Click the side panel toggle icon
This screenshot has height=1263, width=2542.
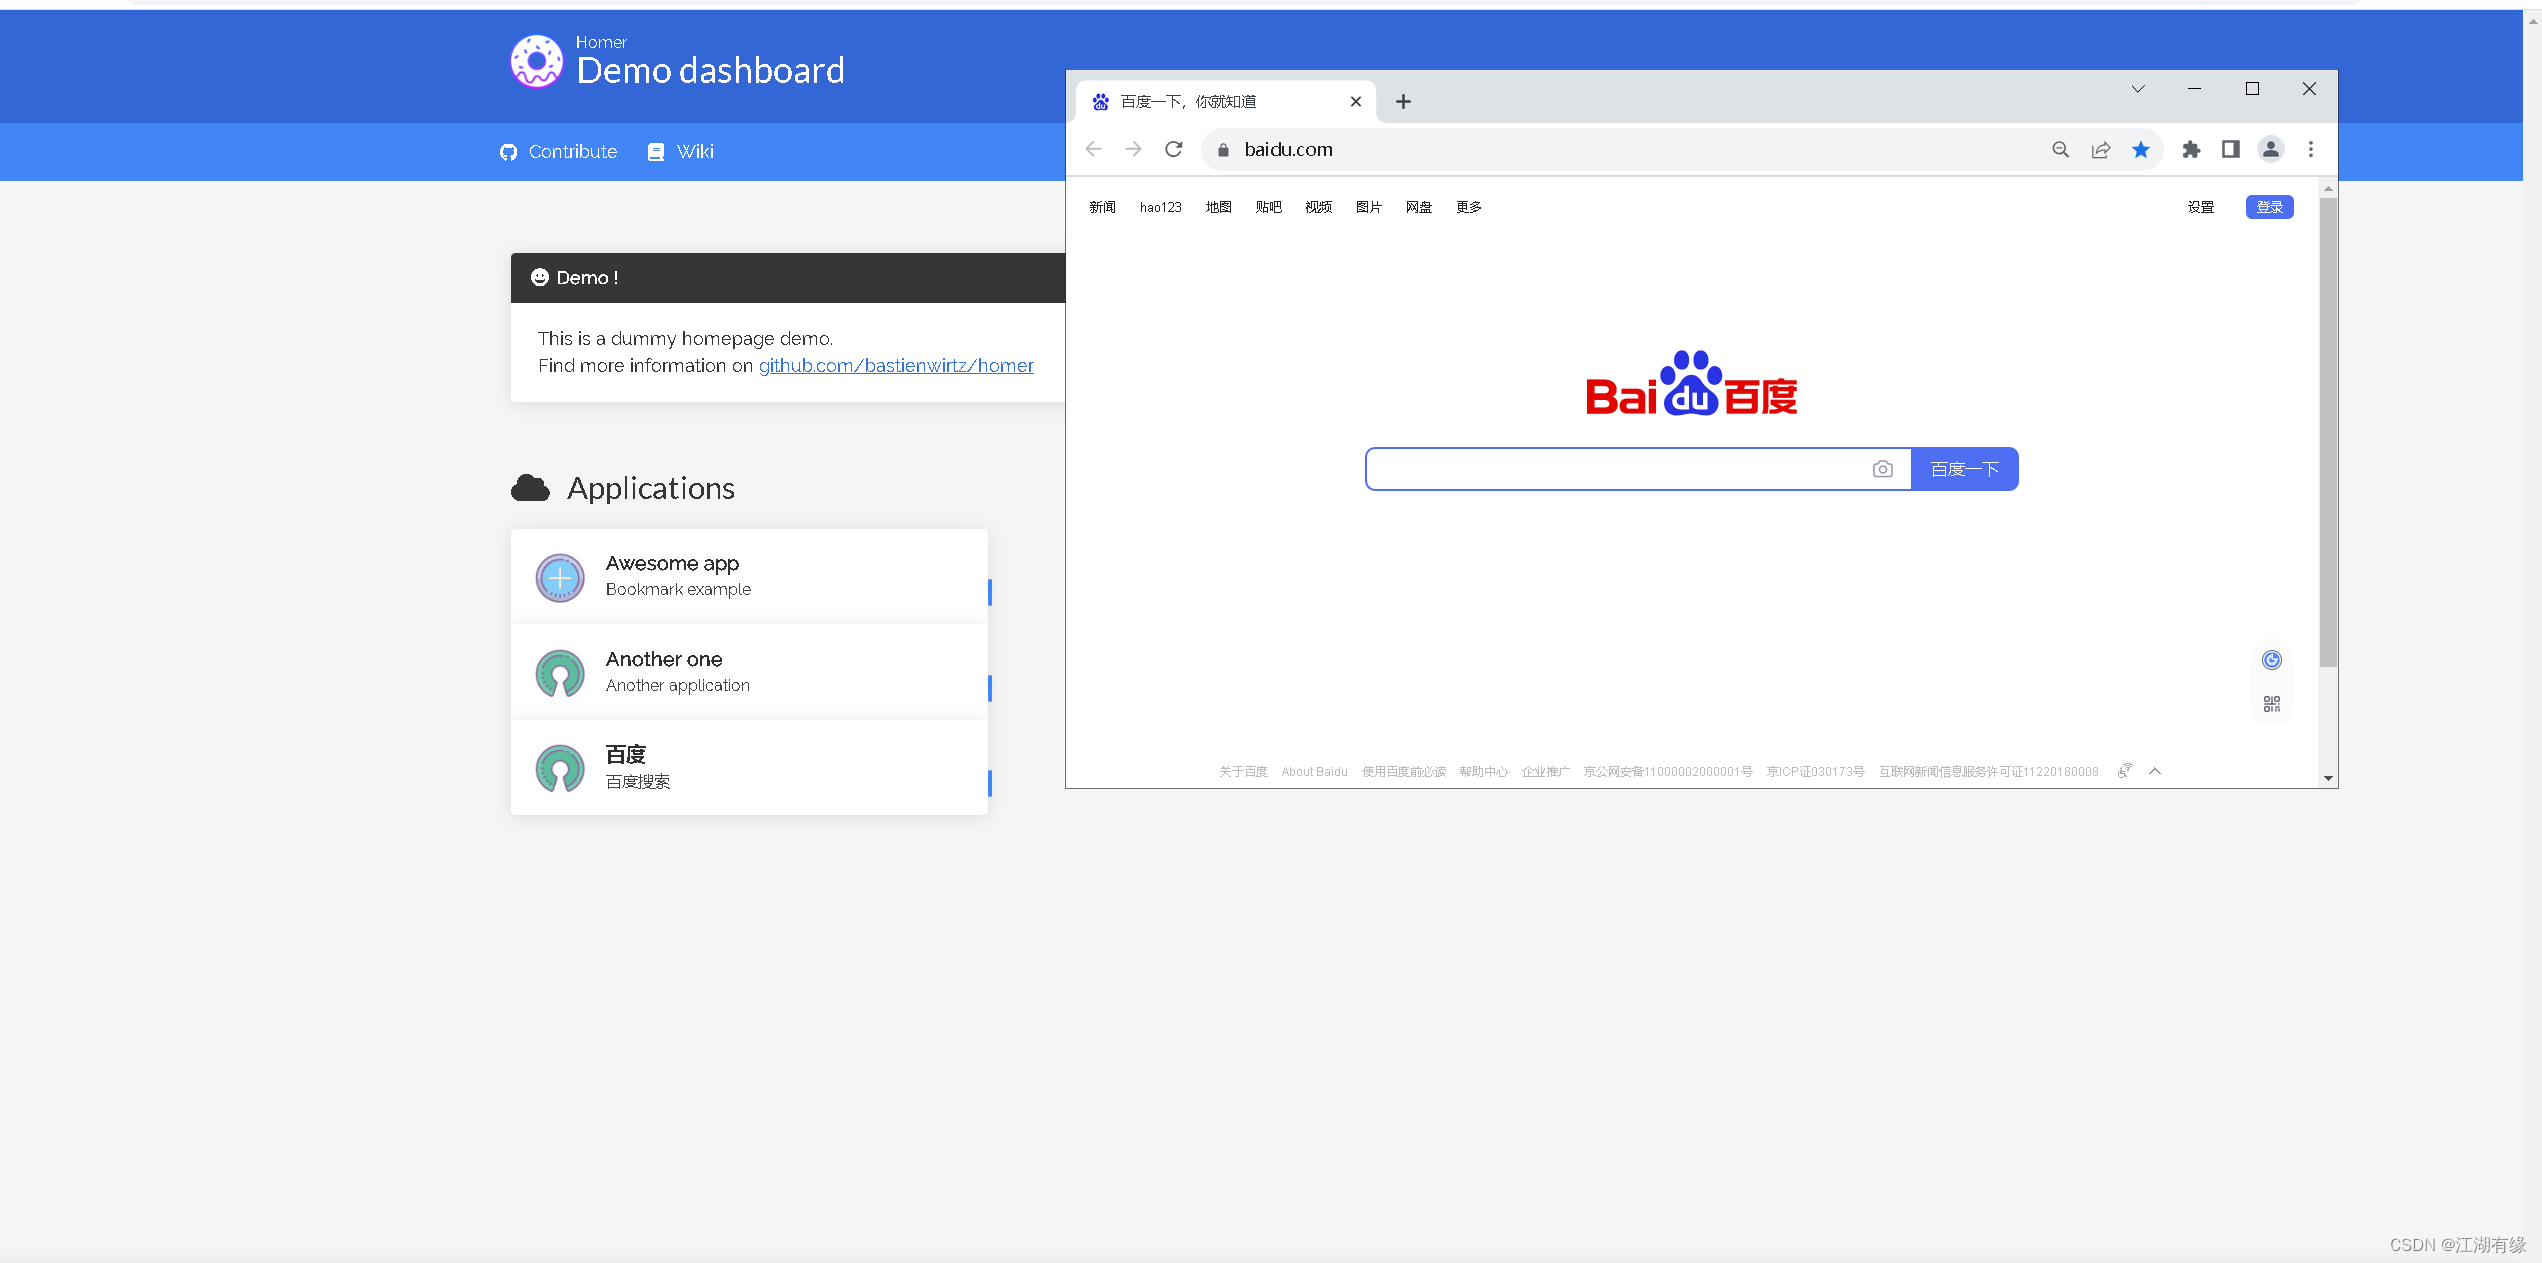coord(2230,149)
